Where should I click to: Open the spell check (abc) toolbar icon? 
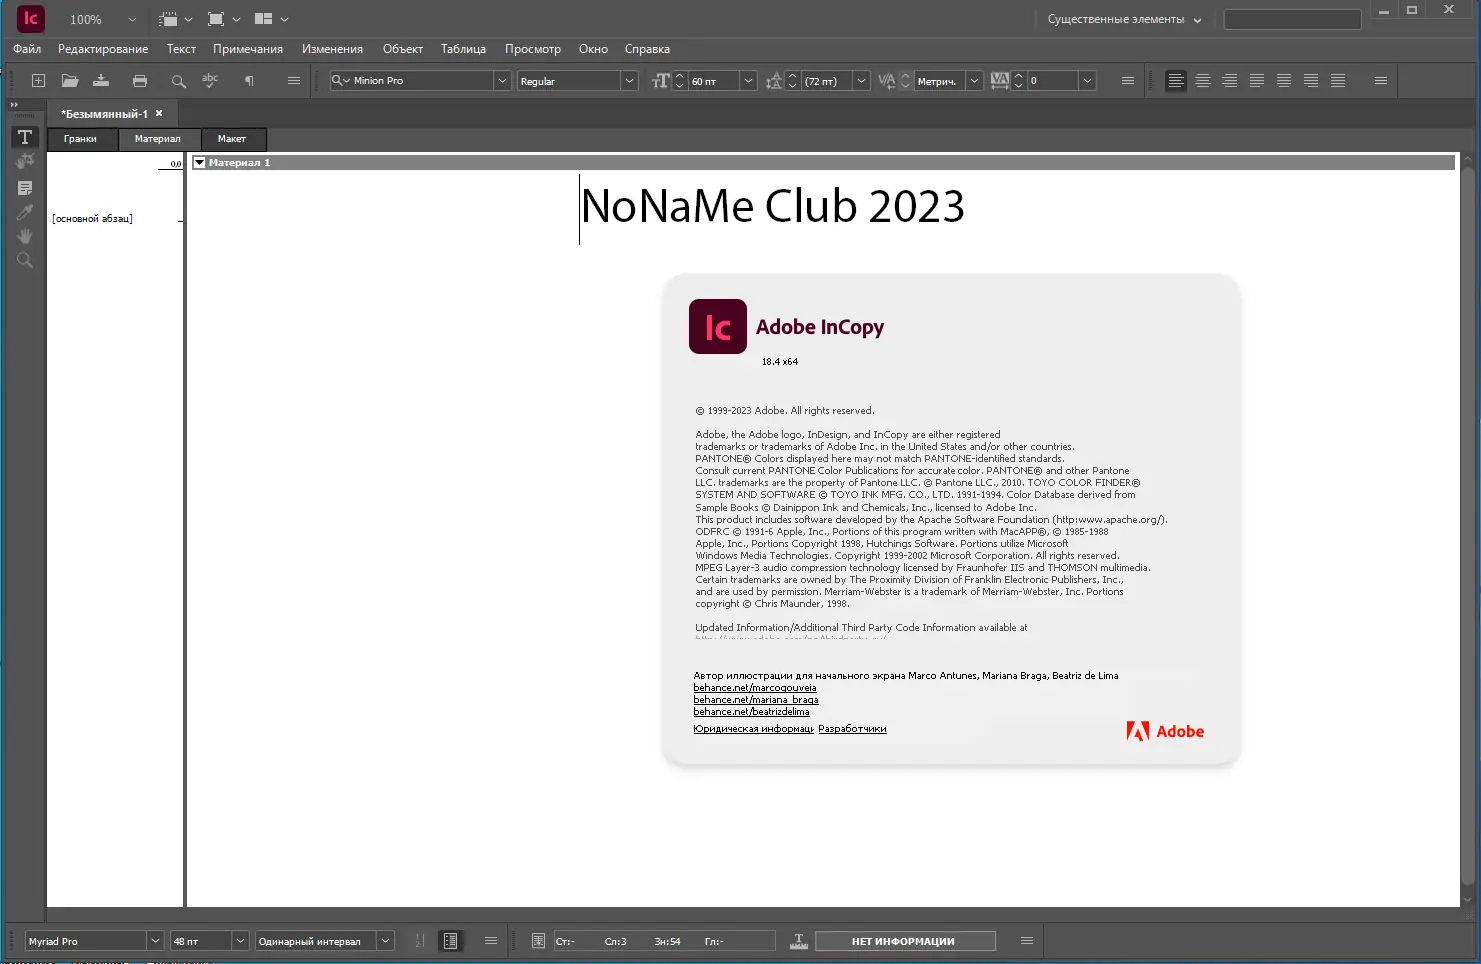210,80
